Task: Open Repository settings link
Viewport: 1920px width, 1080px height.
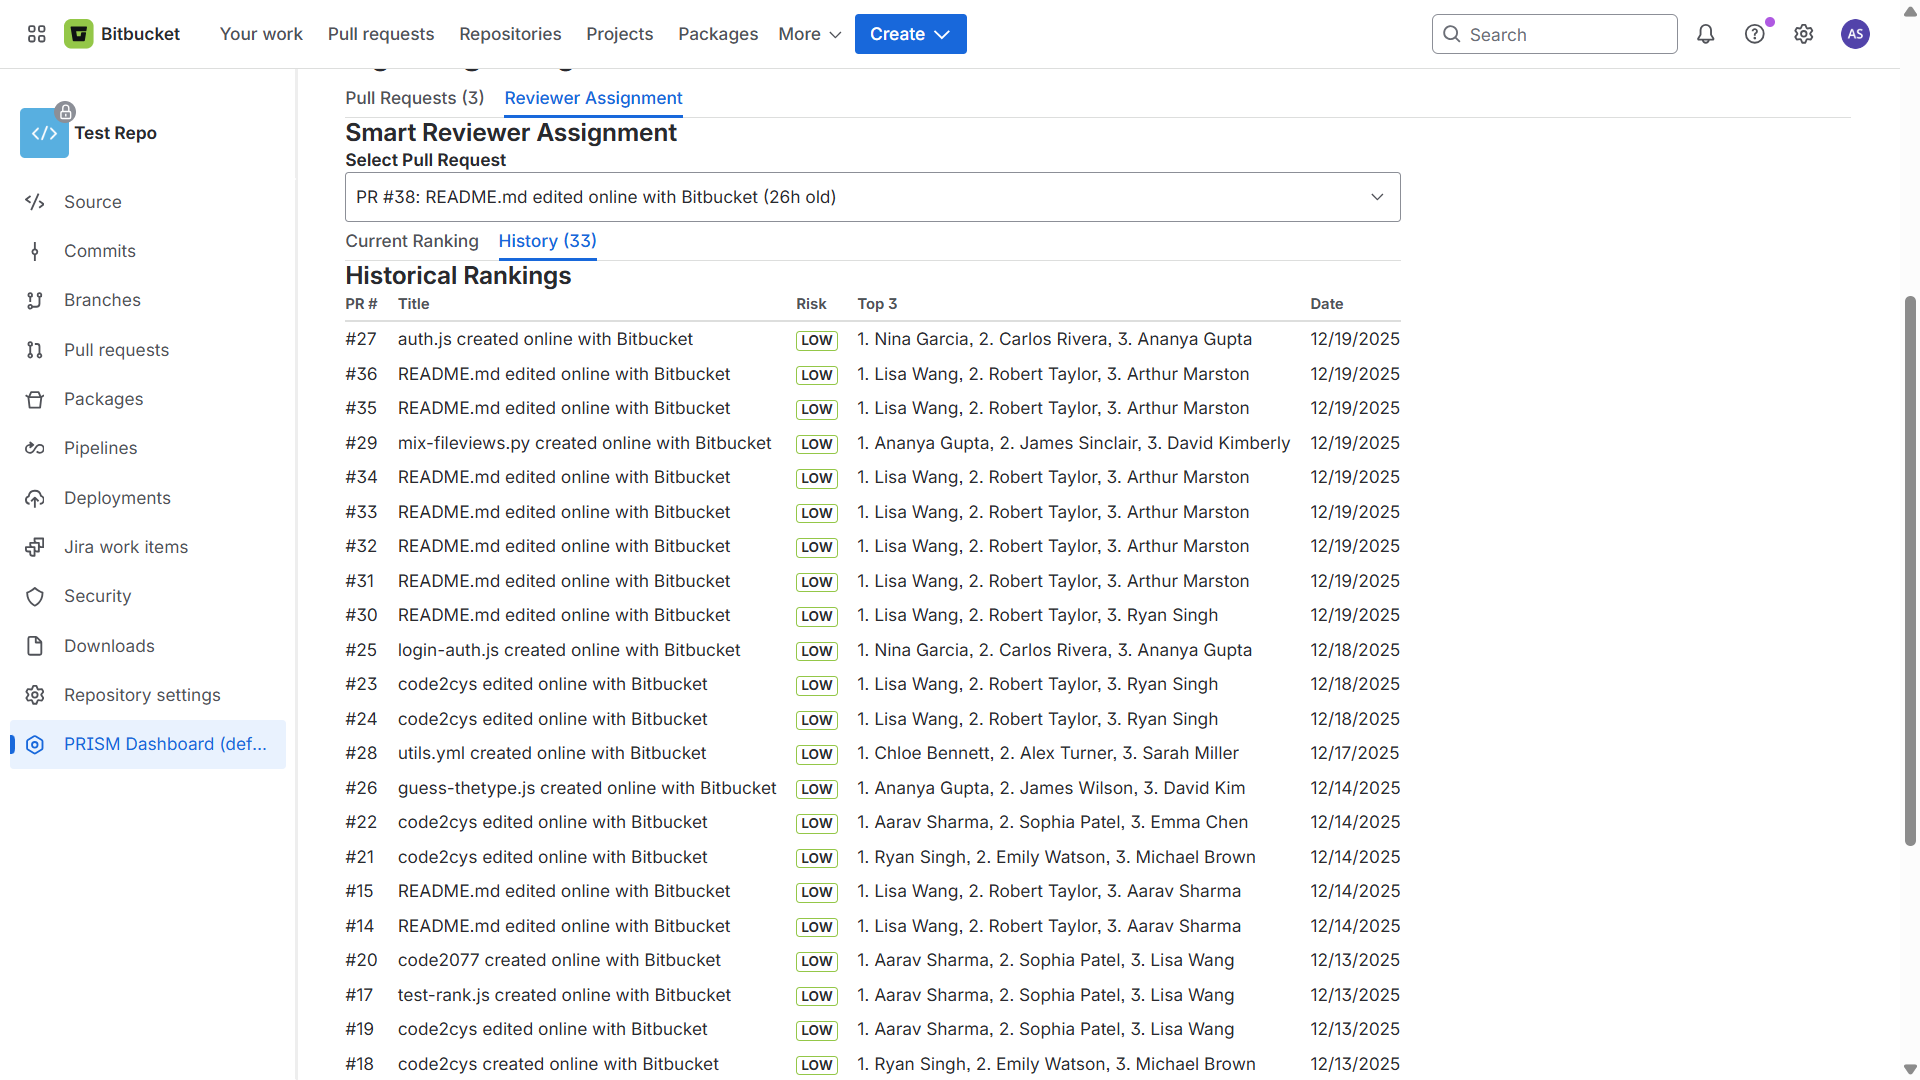Action: tap(142, 695)
